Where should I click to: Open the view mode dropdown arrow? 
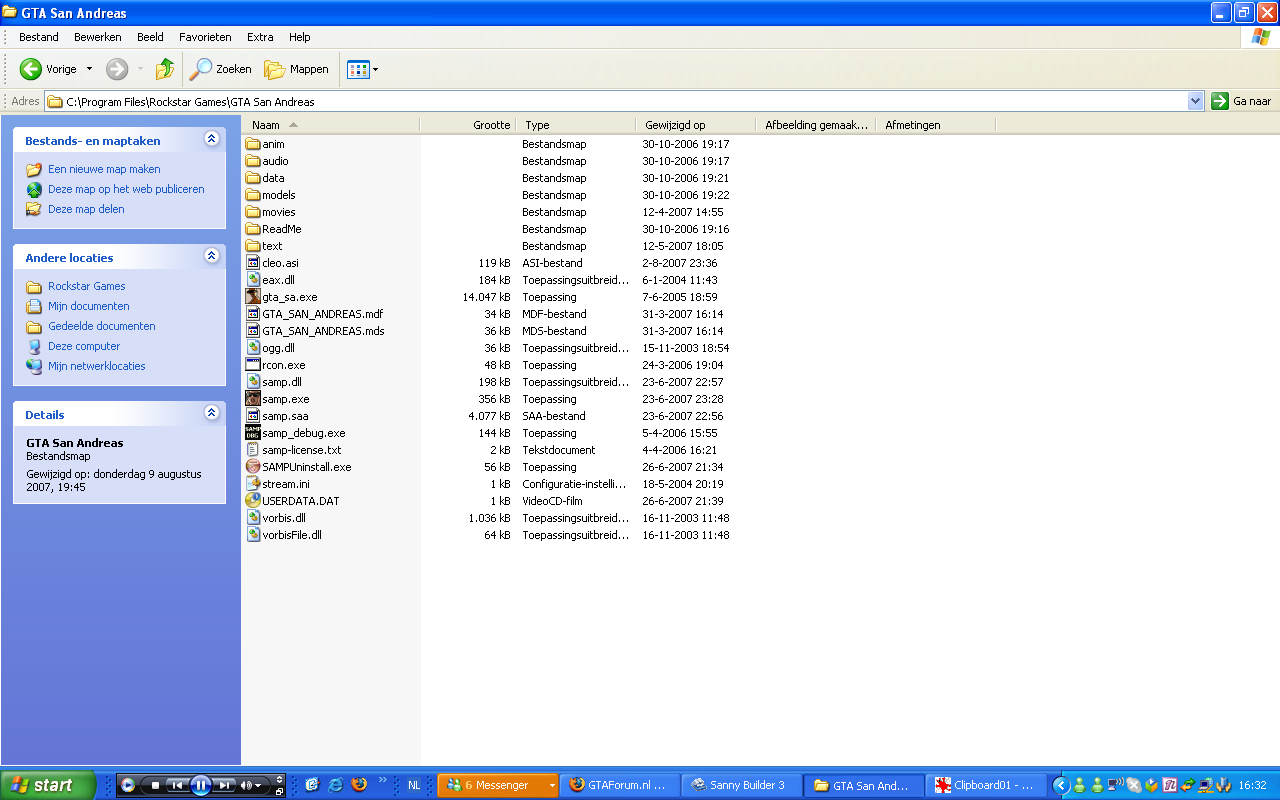375,69
